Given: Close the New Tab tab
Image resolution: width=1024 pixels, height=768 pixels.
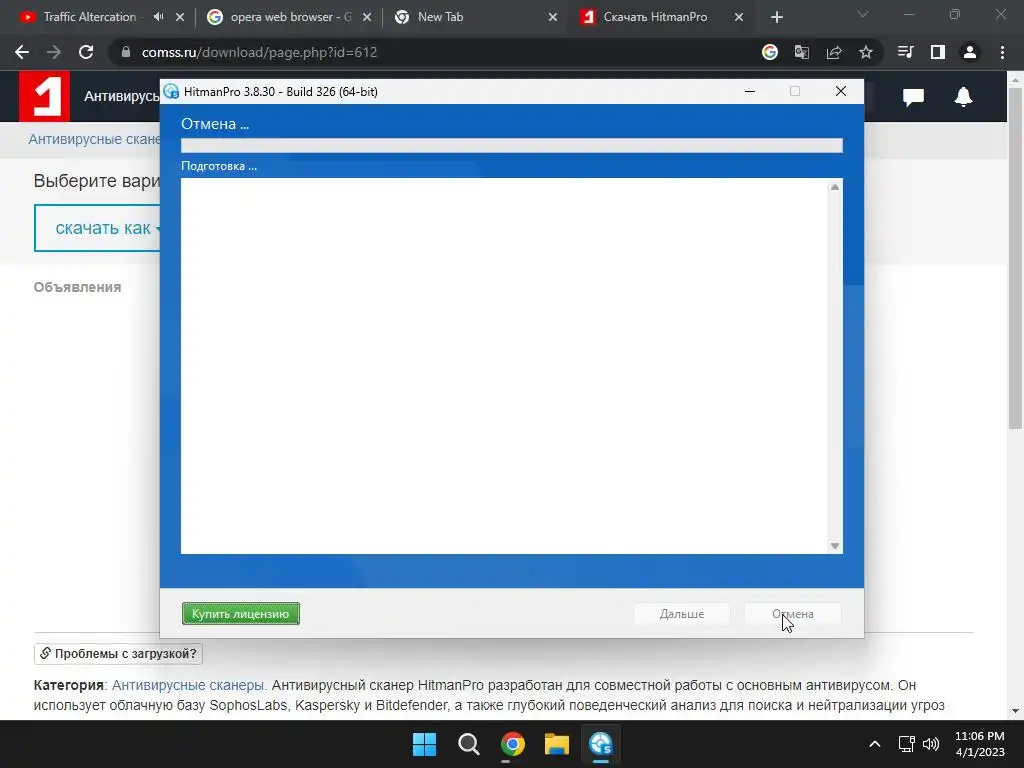Looking at the screenshot, I should tap(553, 17).
